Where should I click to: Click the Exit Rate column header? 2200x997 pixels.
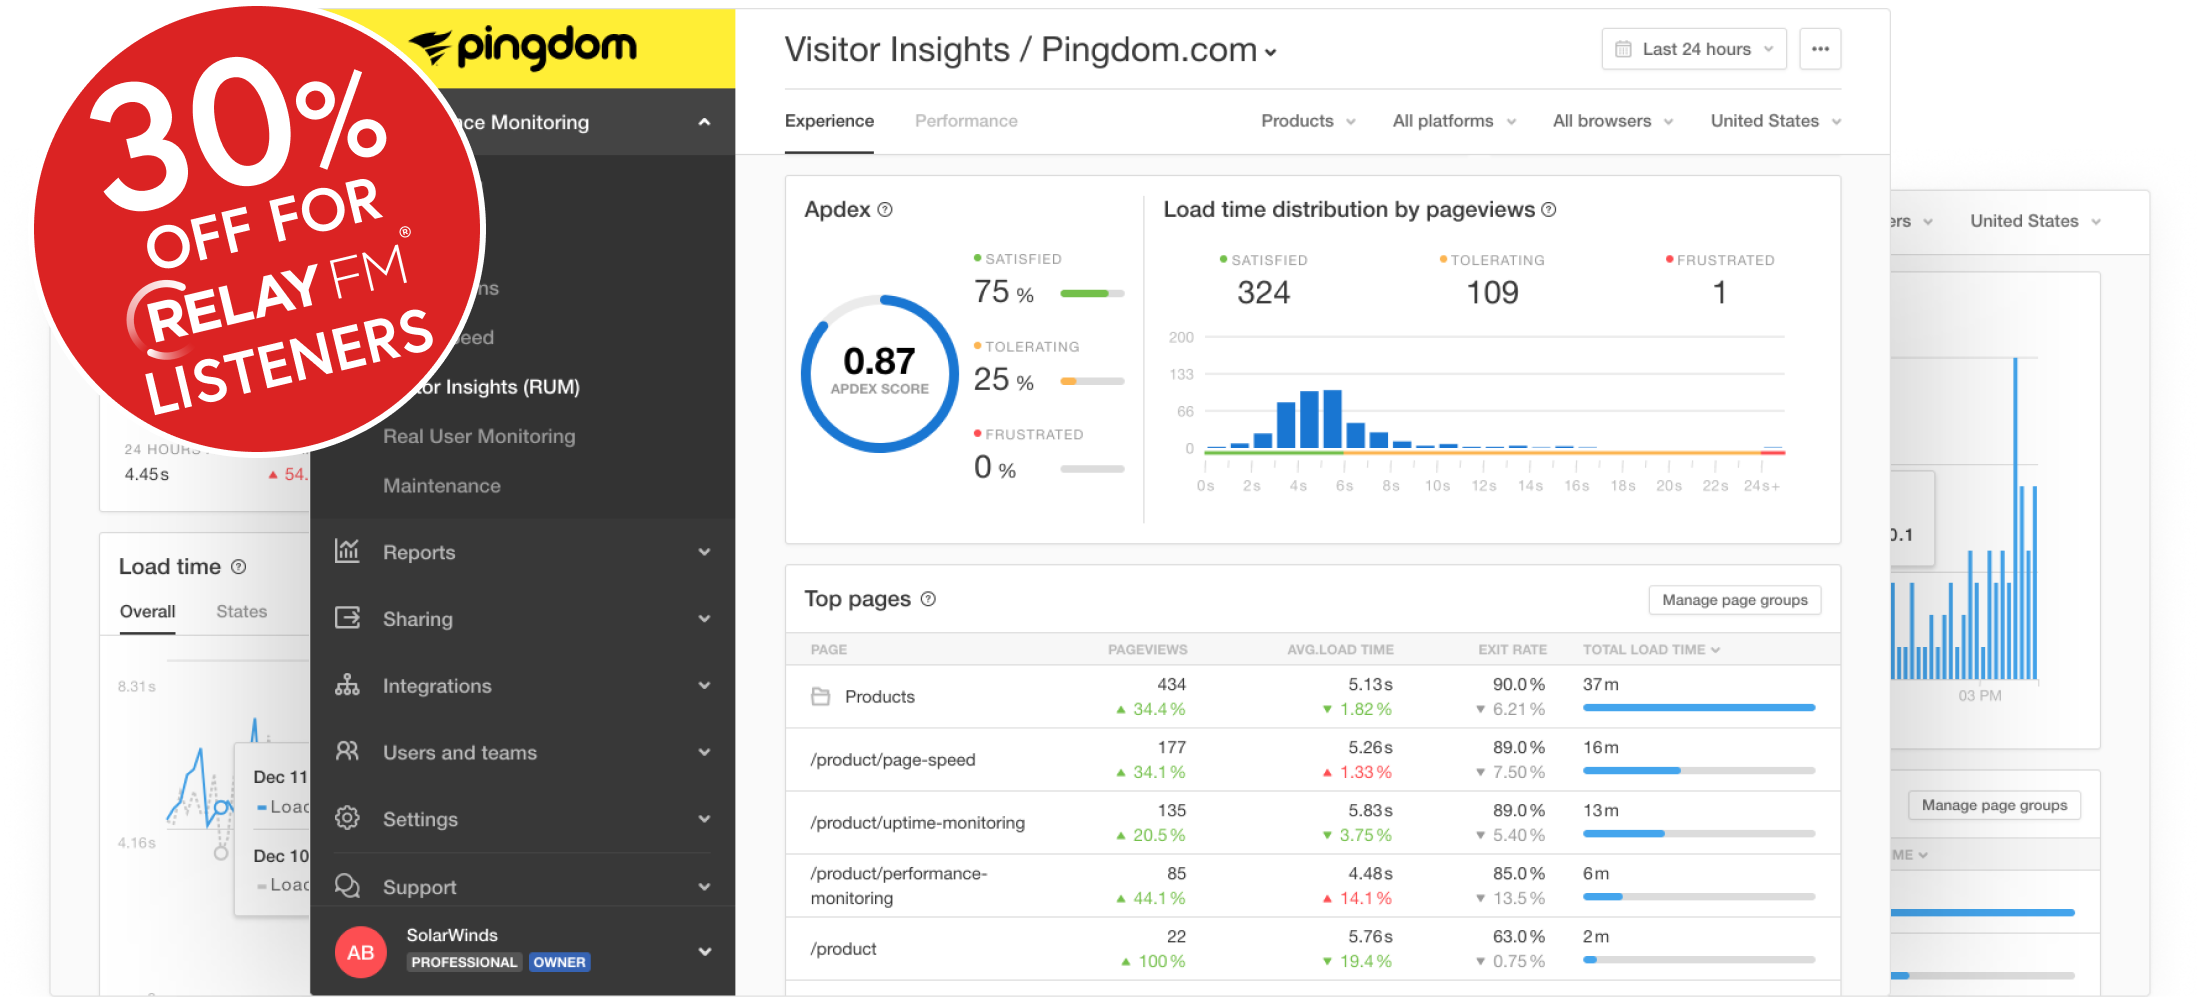pyautogui.click(x=1512, y=650)
